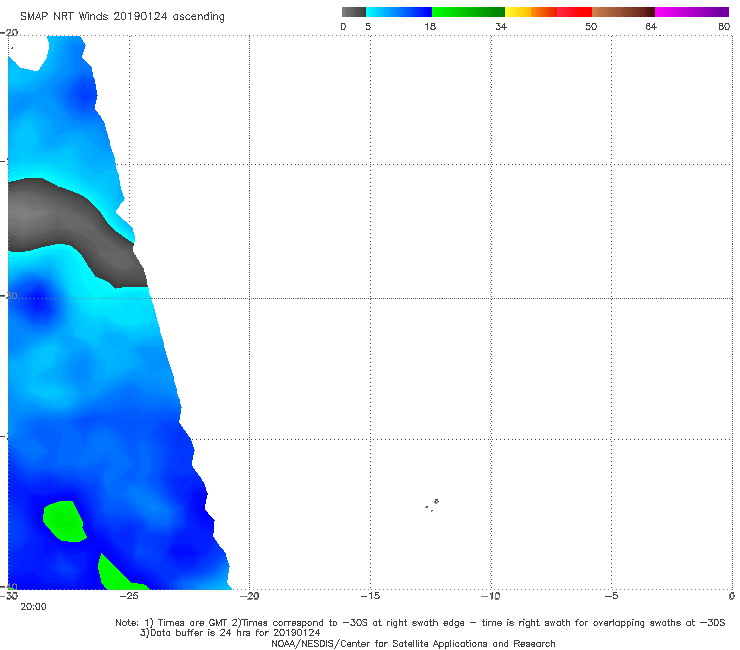Click colorbar label '64'

point(651,26)
